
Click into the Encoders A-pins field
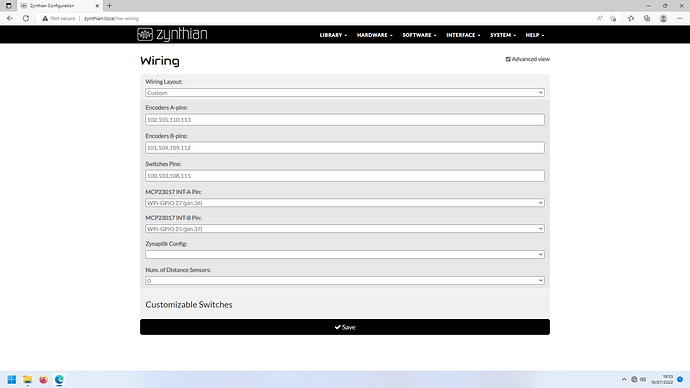[345, 120]
